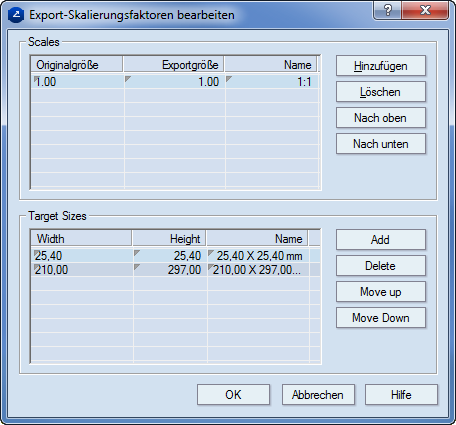This screenshot has width=456, height=425.
Task: Click the Move Down button
Action: (x=381, y=318)
